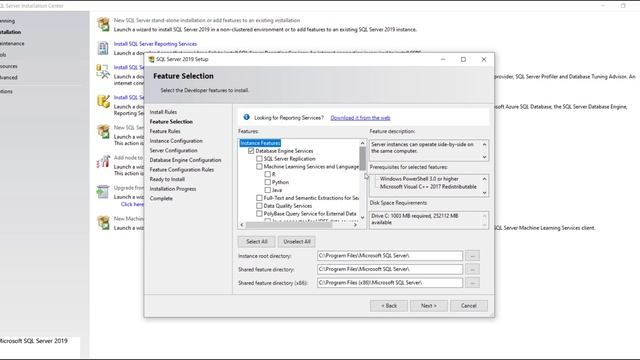Click the Upgrade installation icon in Installation Center
640x360 pixels.
point(103,191)
